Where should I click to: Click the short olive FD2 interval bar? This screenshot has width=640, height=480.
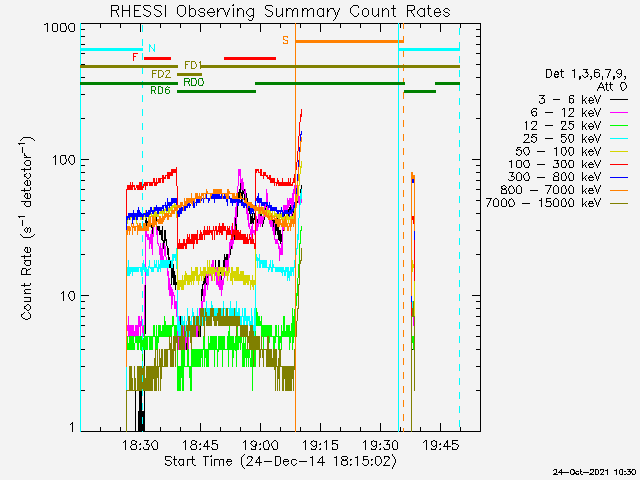click(x=189, y=75)
